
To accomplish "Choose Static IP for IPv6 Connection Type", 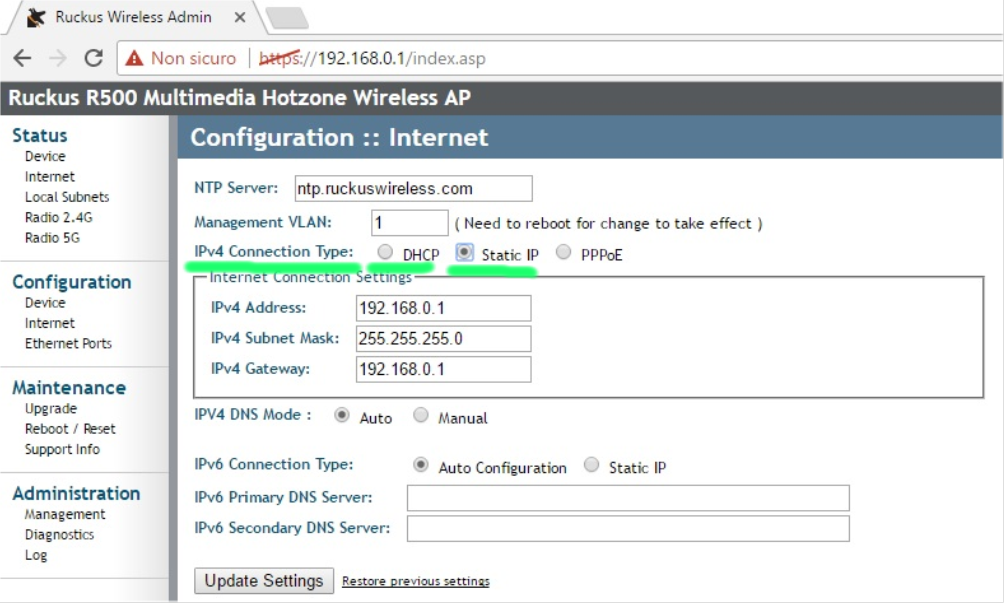I will point(592,466).
